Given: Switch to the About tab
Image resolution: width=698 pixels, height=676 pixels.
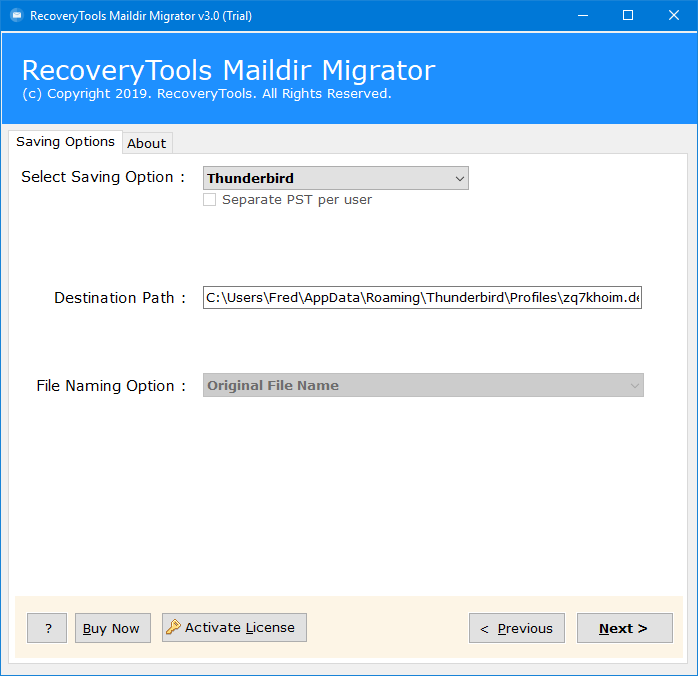Looking at the screenshot, I should (x=146, y=143).
